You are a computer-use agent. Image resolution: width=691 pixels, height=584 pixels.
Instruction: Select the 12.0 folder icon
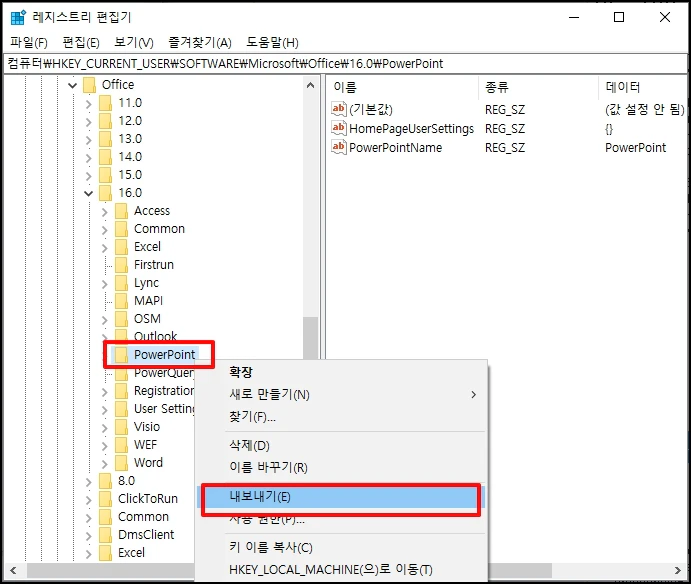(x=105, y=121)
